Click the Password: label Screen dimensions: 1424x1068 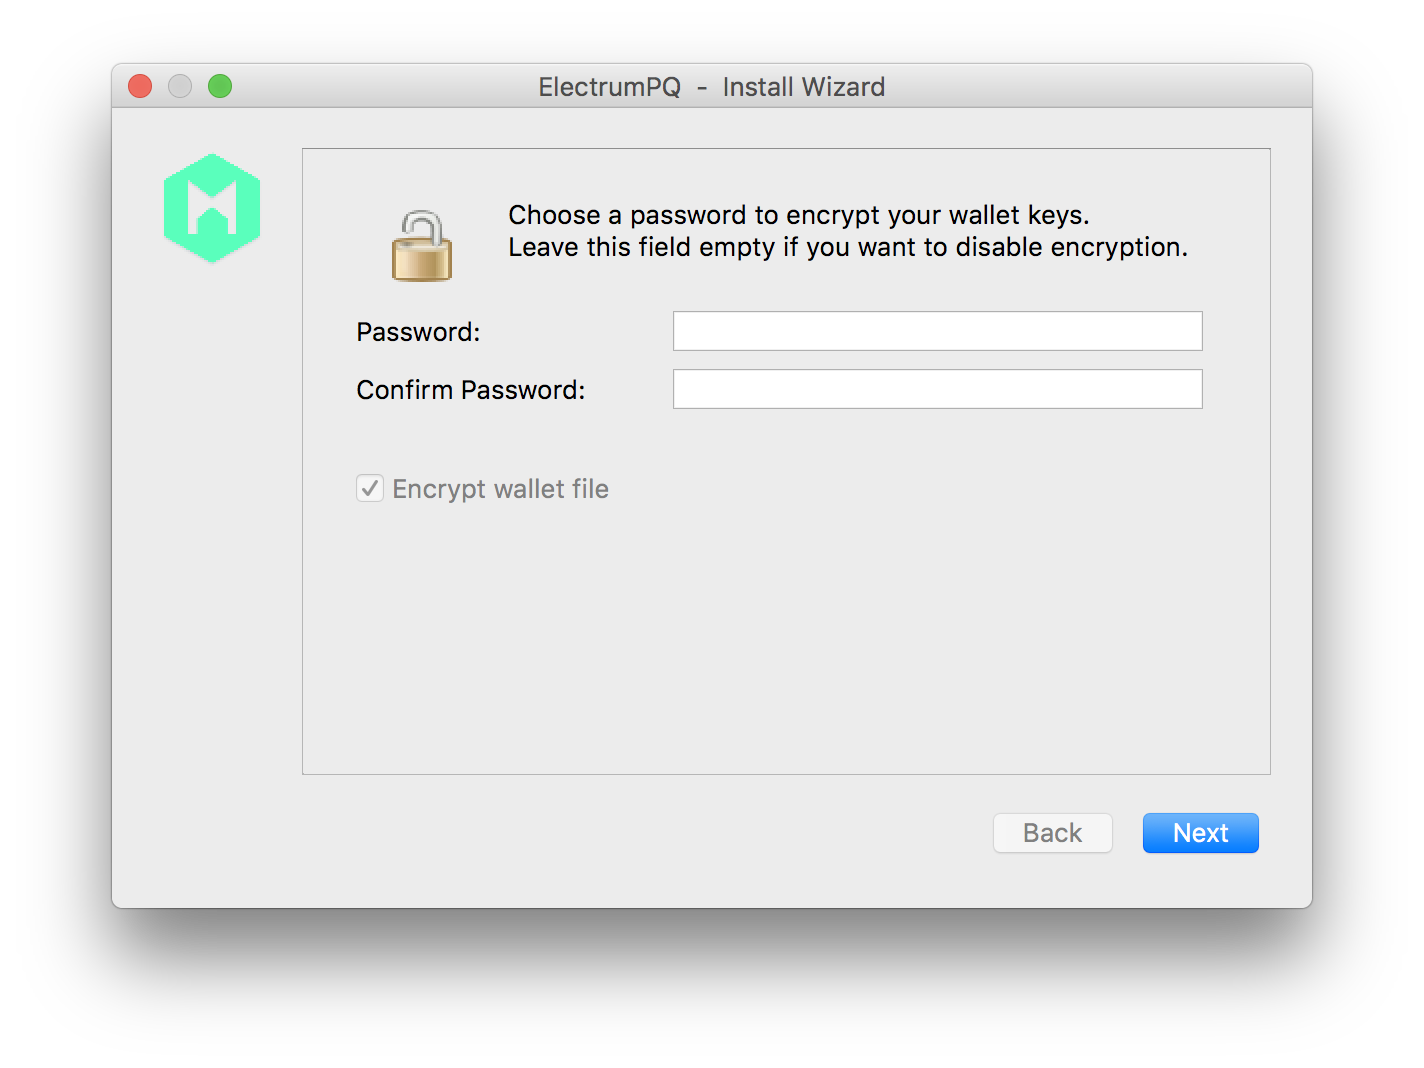(418, 332)
